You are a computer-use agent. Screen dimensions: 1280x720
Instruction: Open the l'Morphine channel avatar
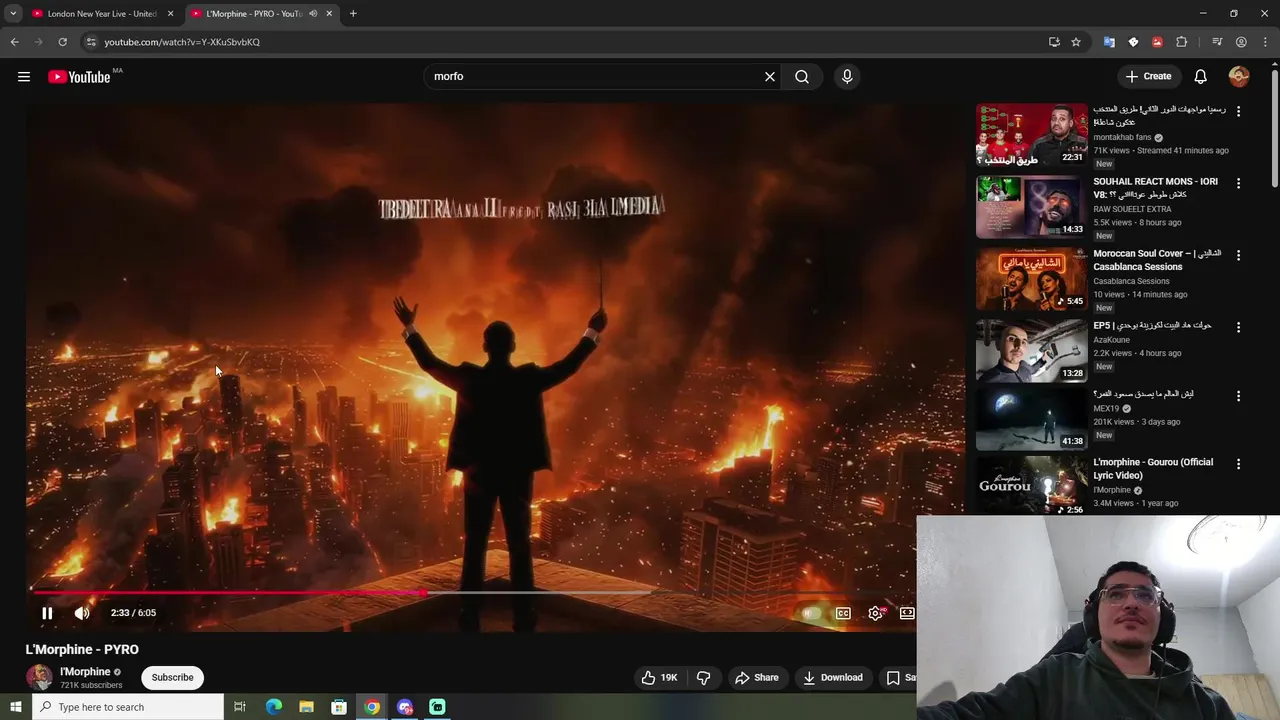[x=39, y=677]
